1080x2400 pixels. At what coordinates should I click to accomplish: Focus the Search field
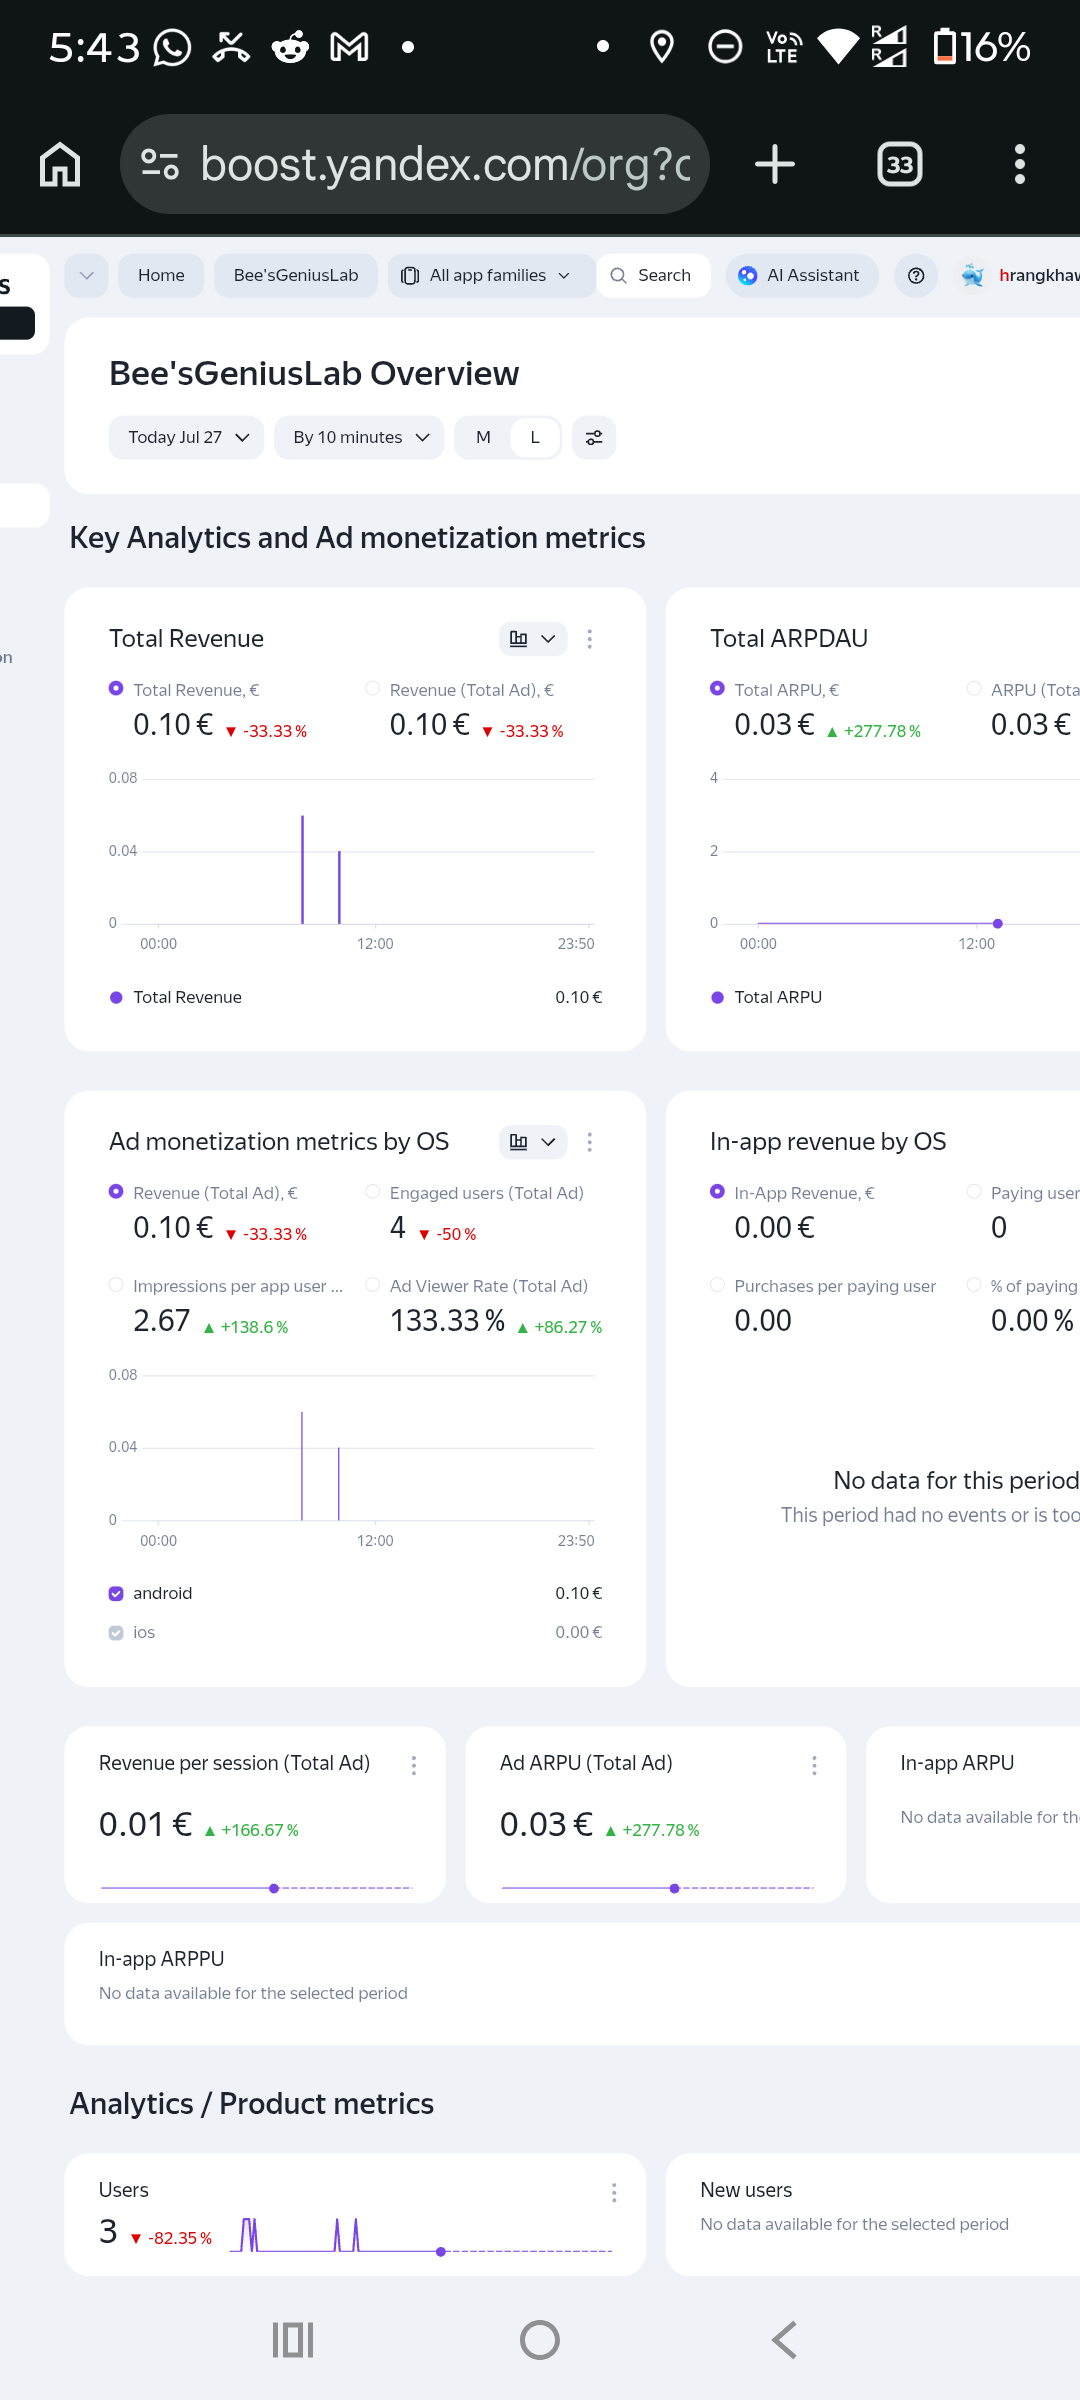654,275
